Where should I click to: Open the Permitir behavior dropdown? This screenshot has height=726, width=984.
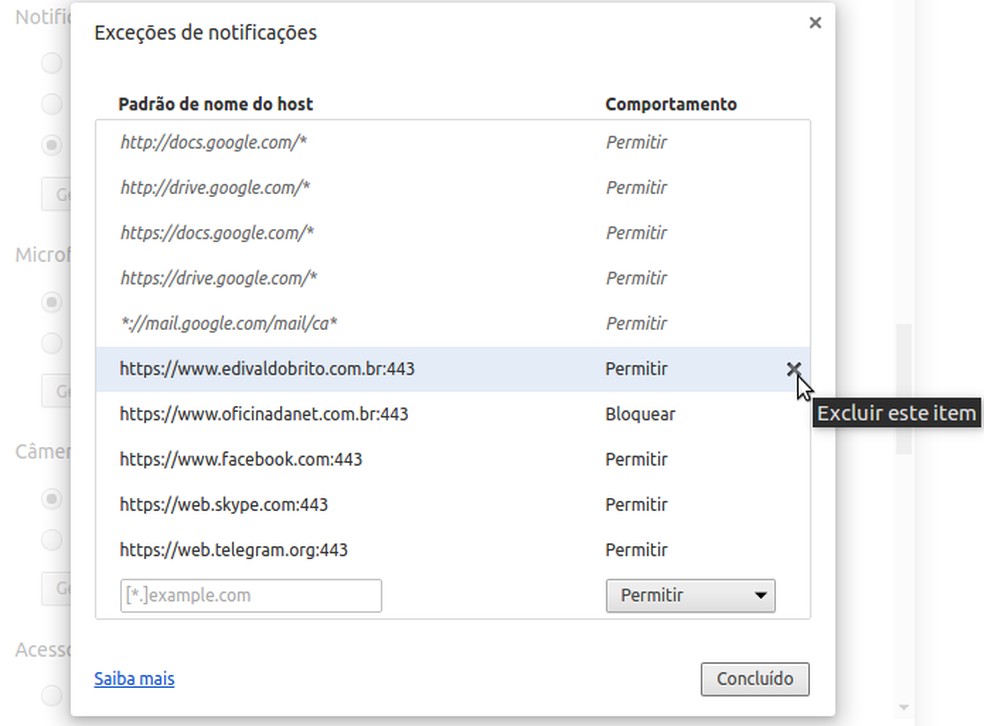click(690, 595)
